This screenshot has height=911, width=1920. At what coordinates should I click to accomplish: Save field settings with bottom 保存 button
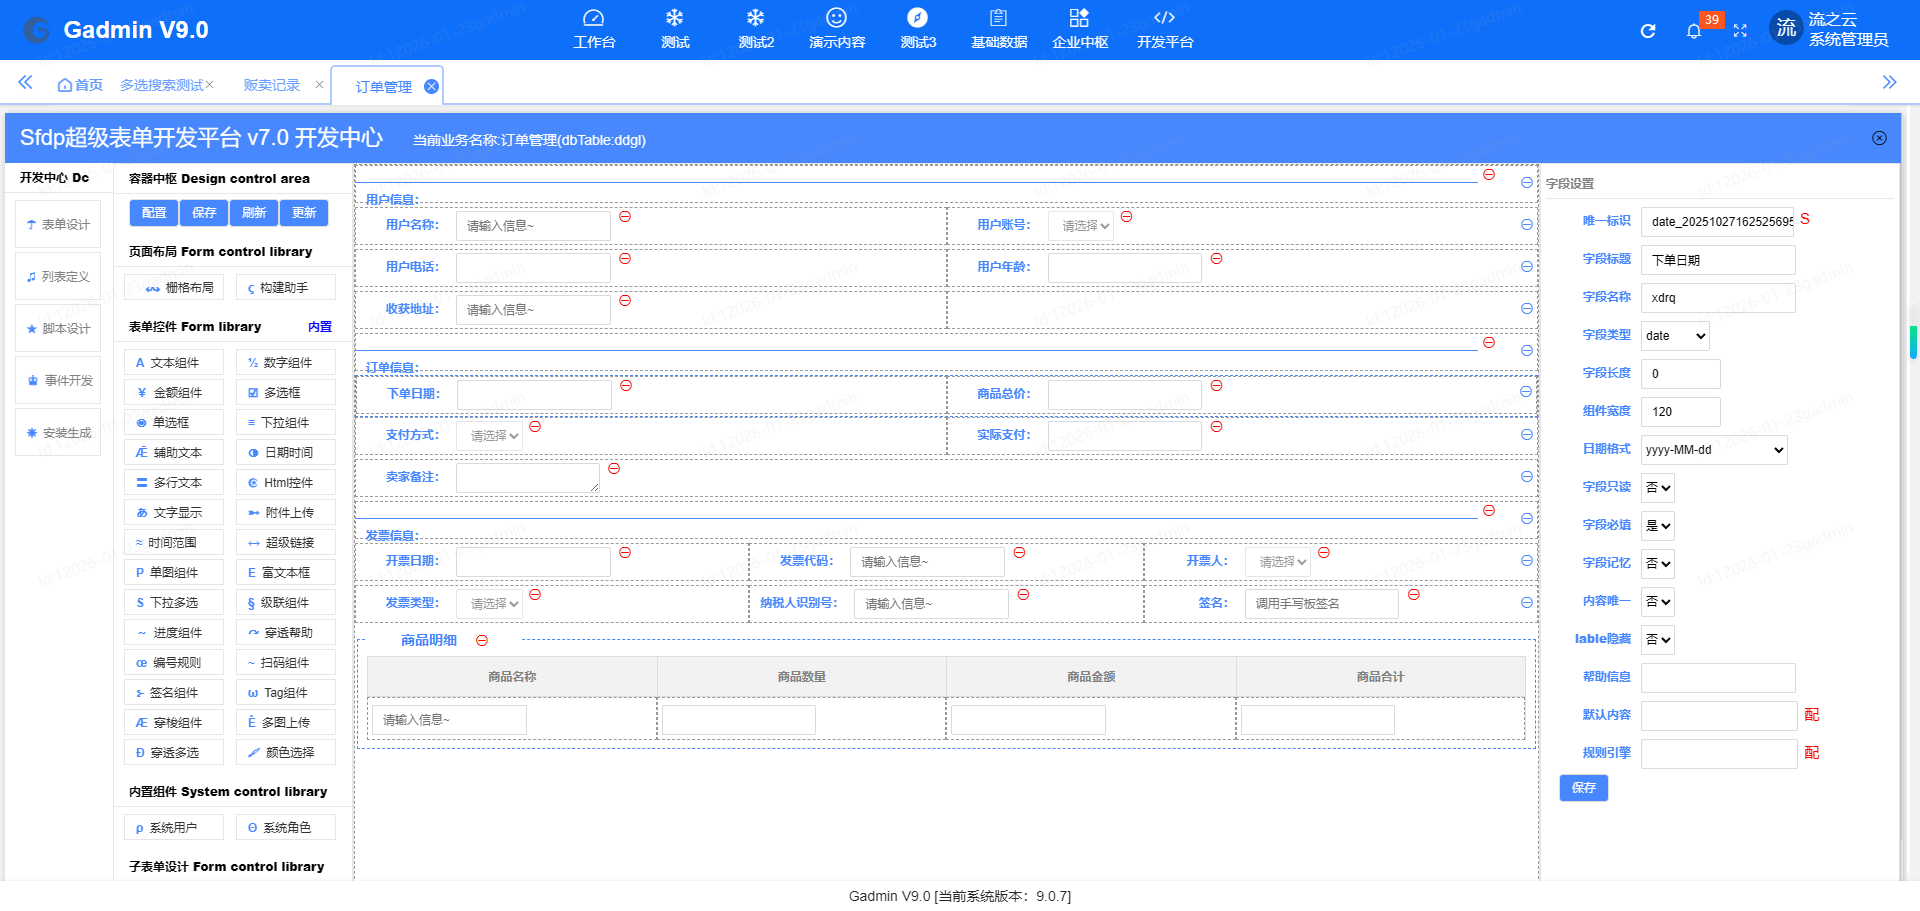click(1583, 788)
